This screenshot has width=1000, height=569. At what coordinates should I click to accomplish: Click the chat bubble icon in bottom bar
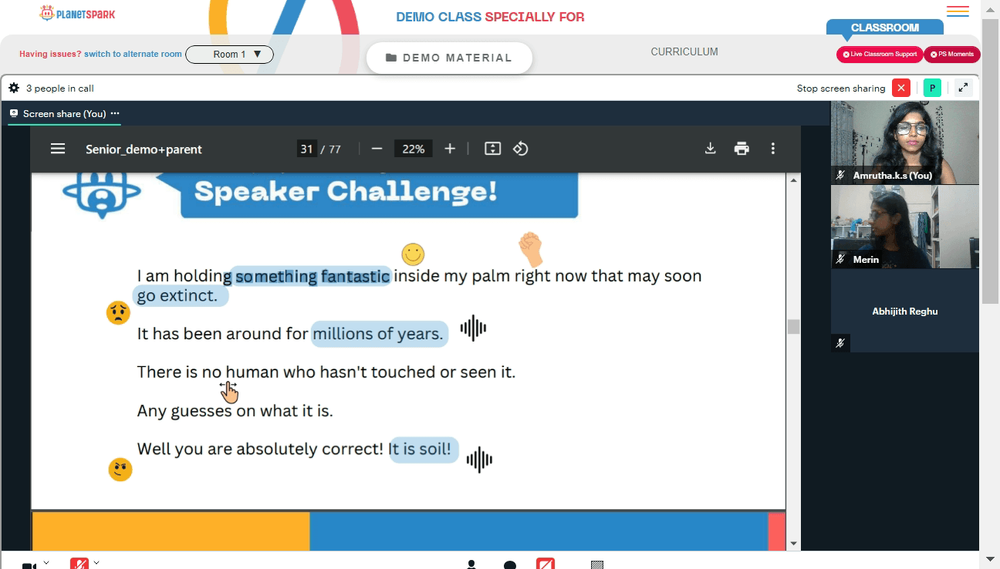tap(510, 565)
